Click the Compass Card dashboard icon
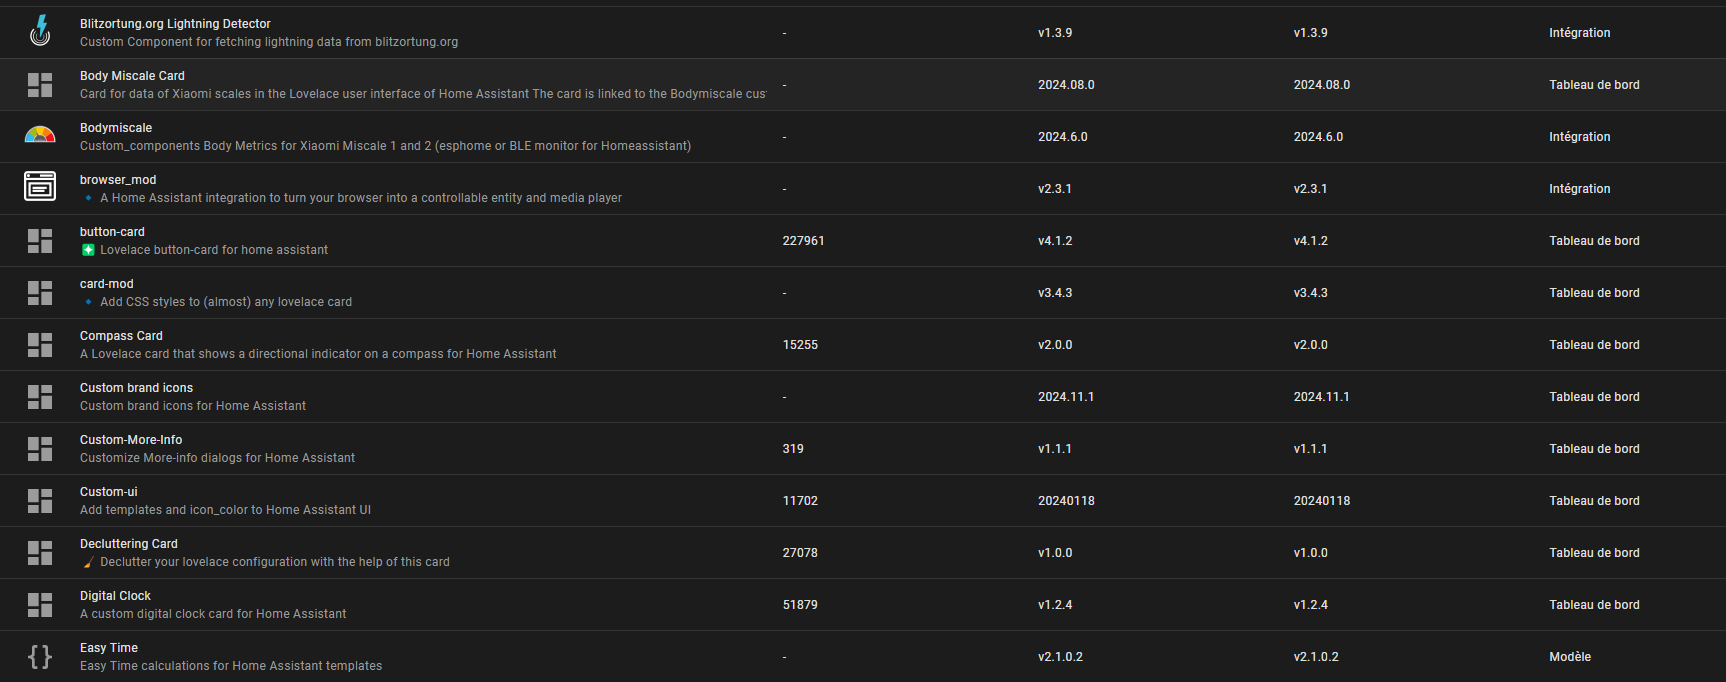The height and width of the screenshot is (682, 1726). 40,345
